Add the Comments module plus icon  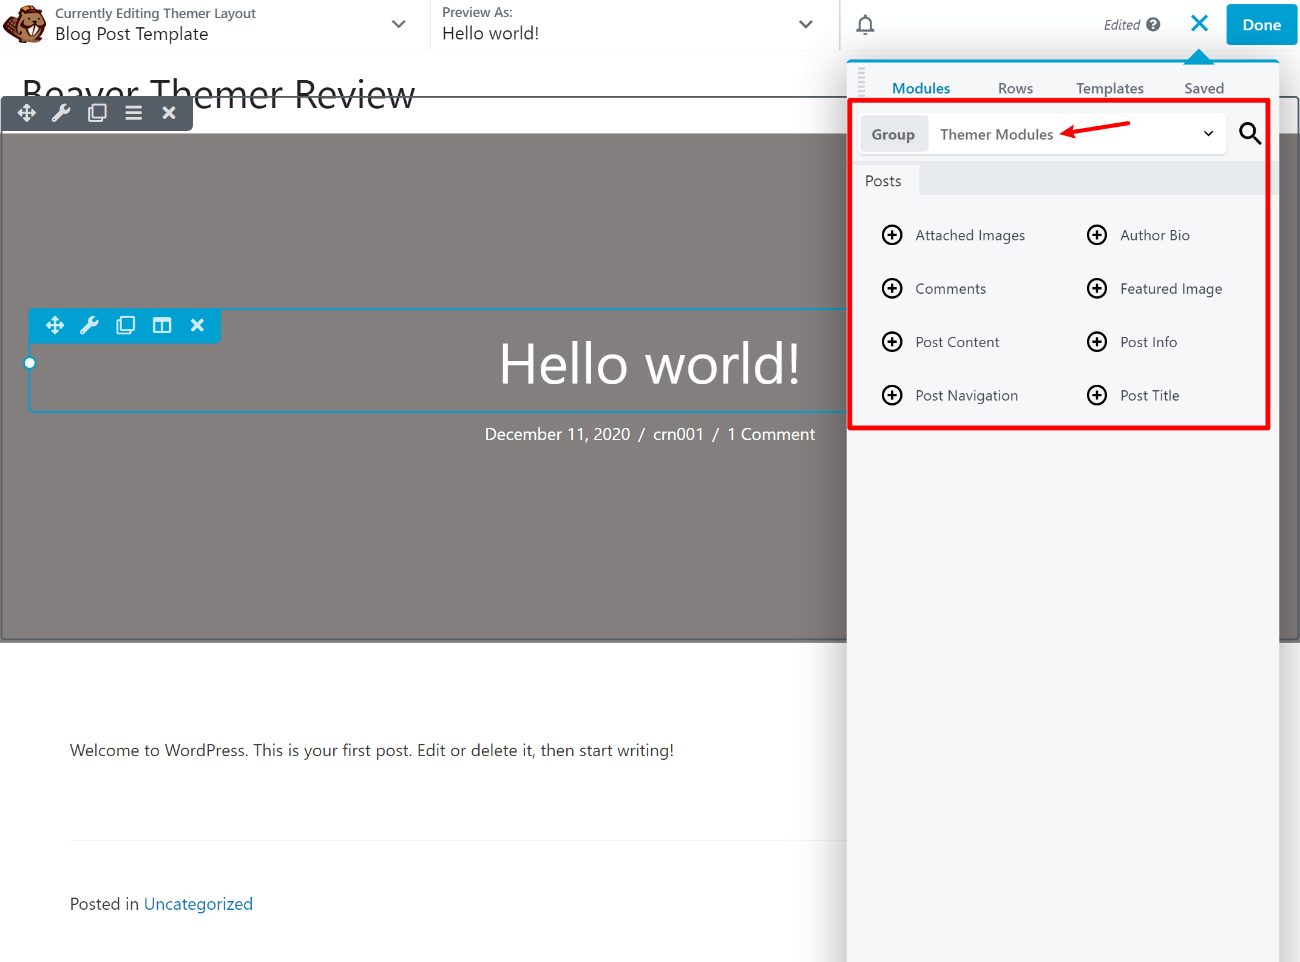click(x=892, y=288)
